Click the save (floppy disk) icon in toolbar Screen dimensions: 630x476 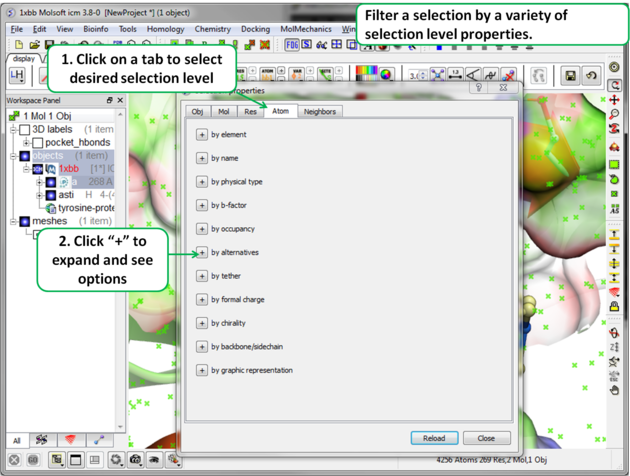tap(570, 76)
